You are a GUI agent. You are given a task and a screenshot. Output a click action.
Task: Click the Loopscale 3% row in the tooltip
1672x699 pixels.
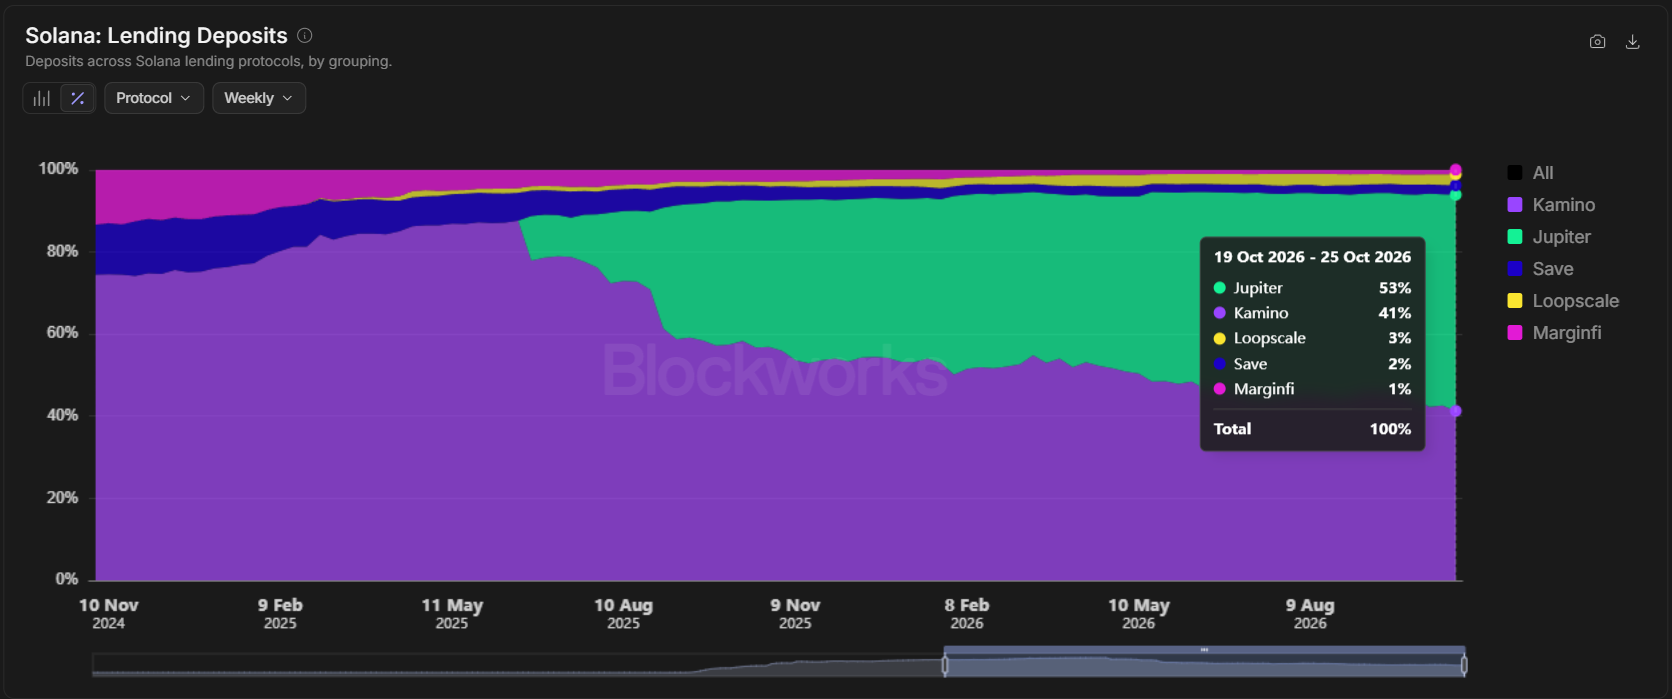(1312, 338)
